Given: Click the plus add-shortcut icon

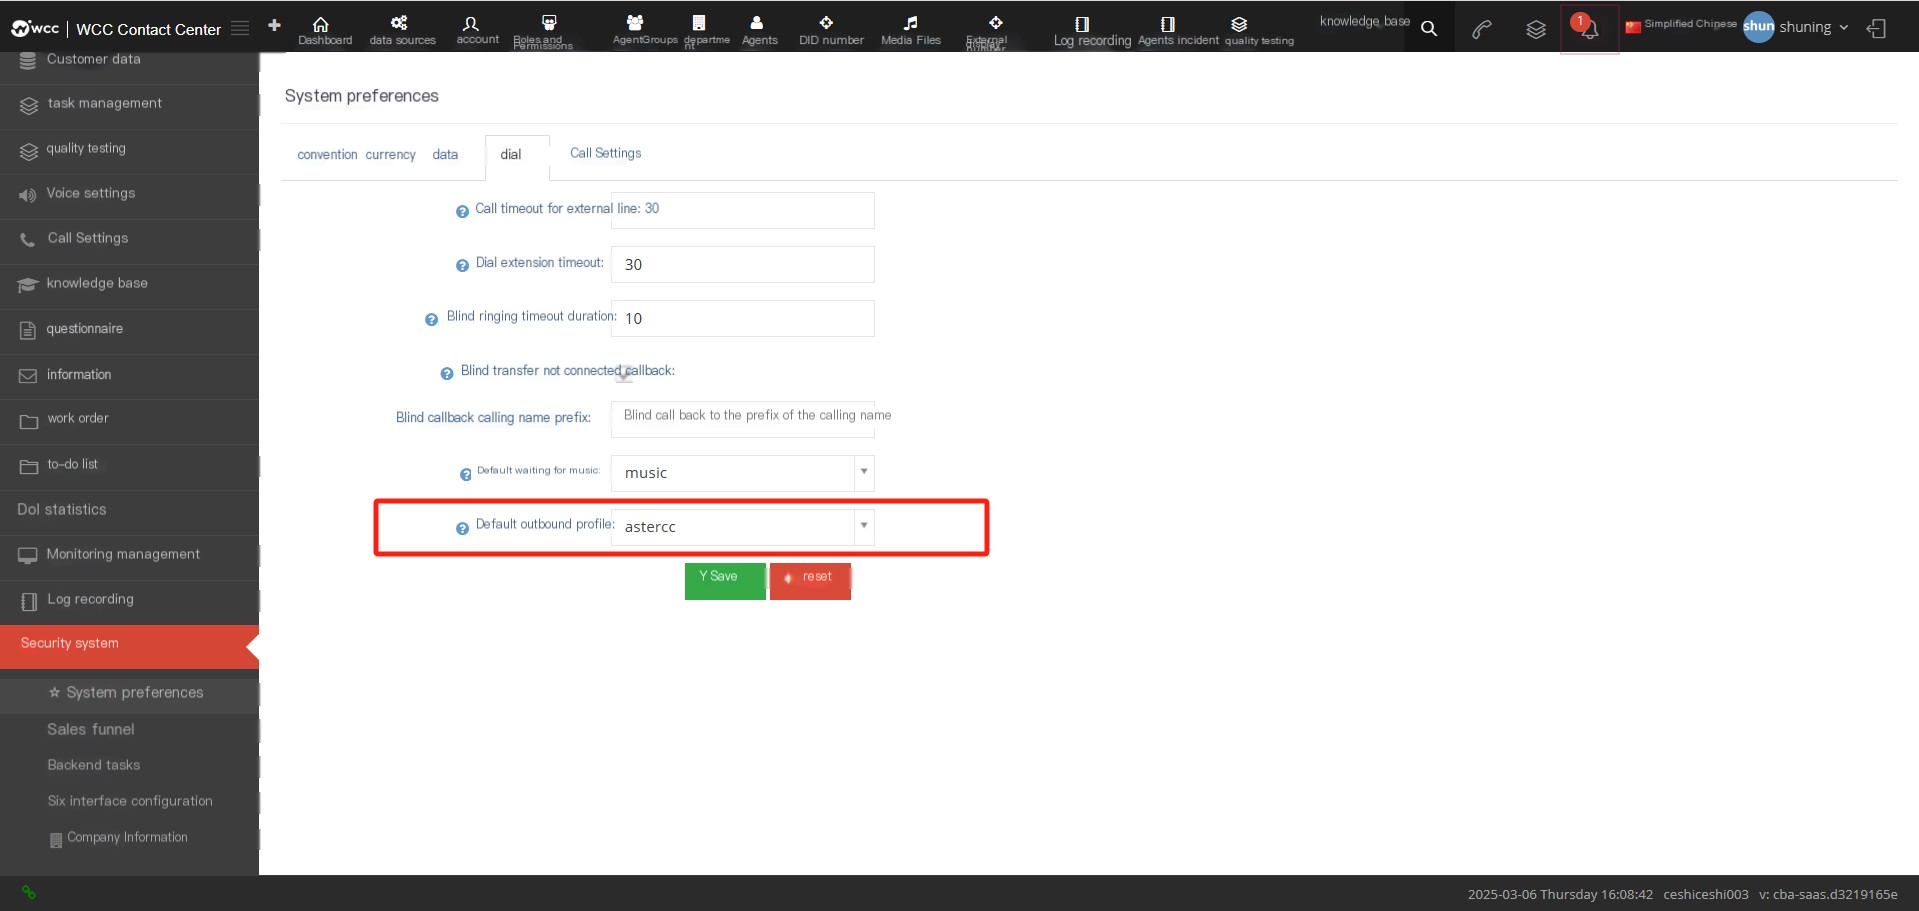Looking at the screenshot, I should 274,25.
